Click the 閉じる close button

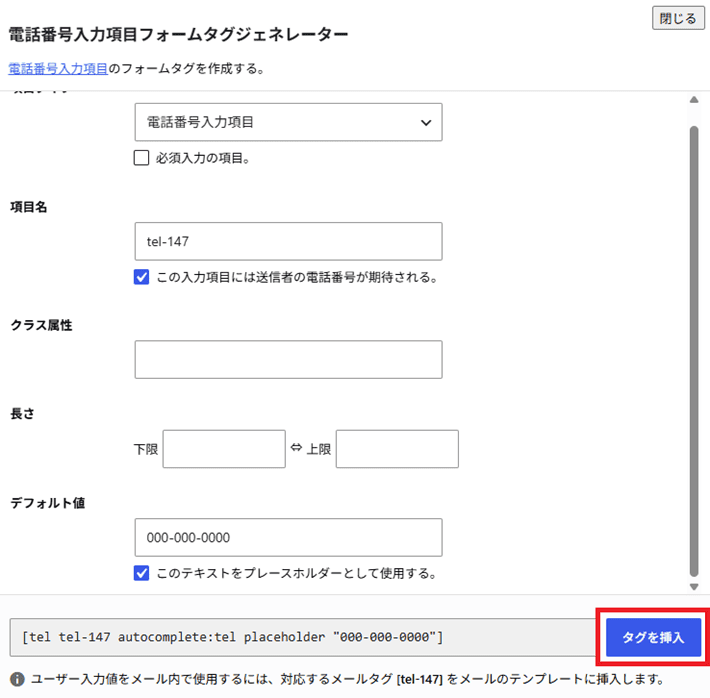(x=678, y=18)
